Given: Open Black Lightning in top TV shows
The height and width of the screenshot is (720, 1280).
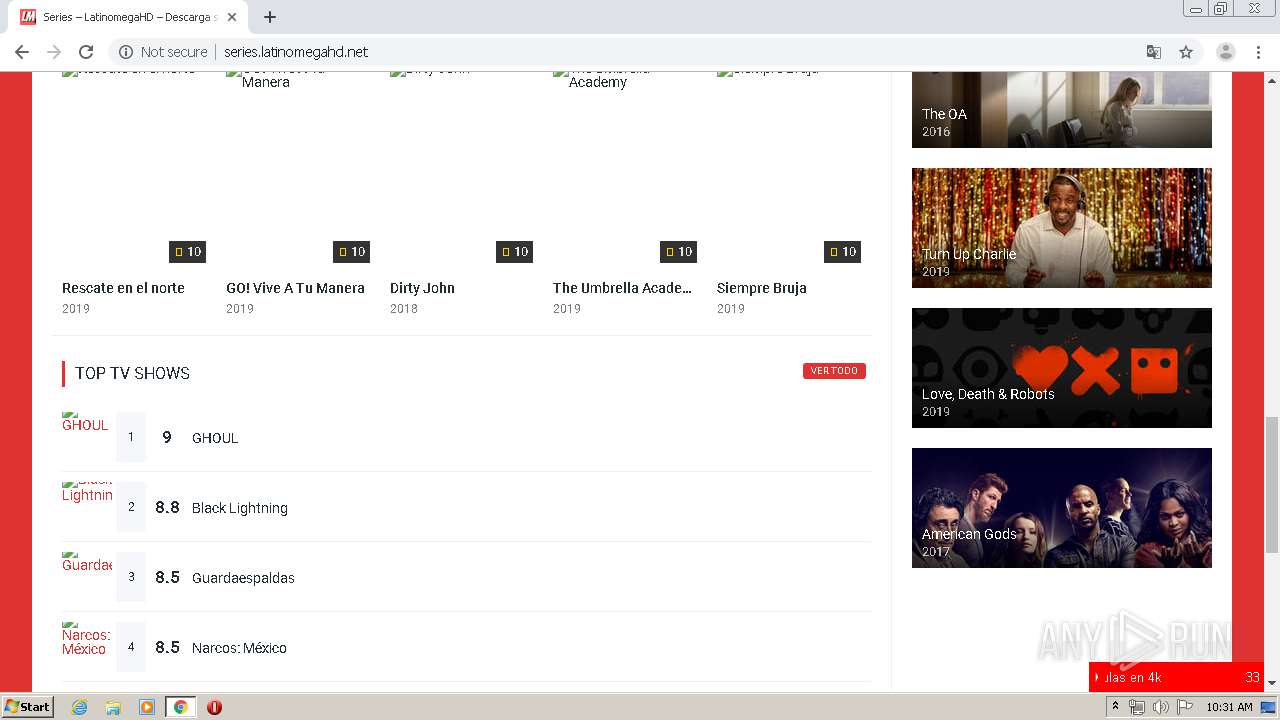Looking at the screenshot, I should pos(240,508).
